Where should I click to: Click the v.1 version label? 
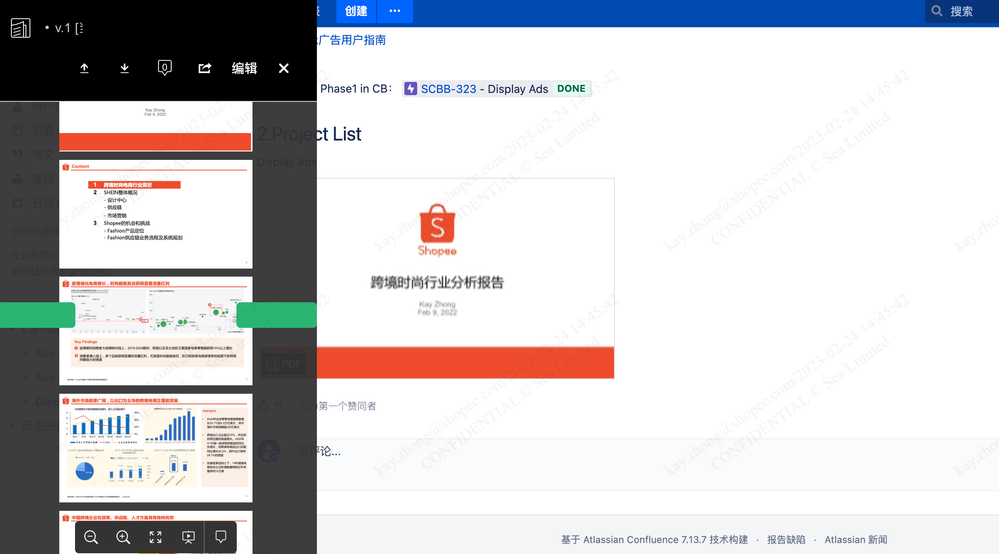62,28
